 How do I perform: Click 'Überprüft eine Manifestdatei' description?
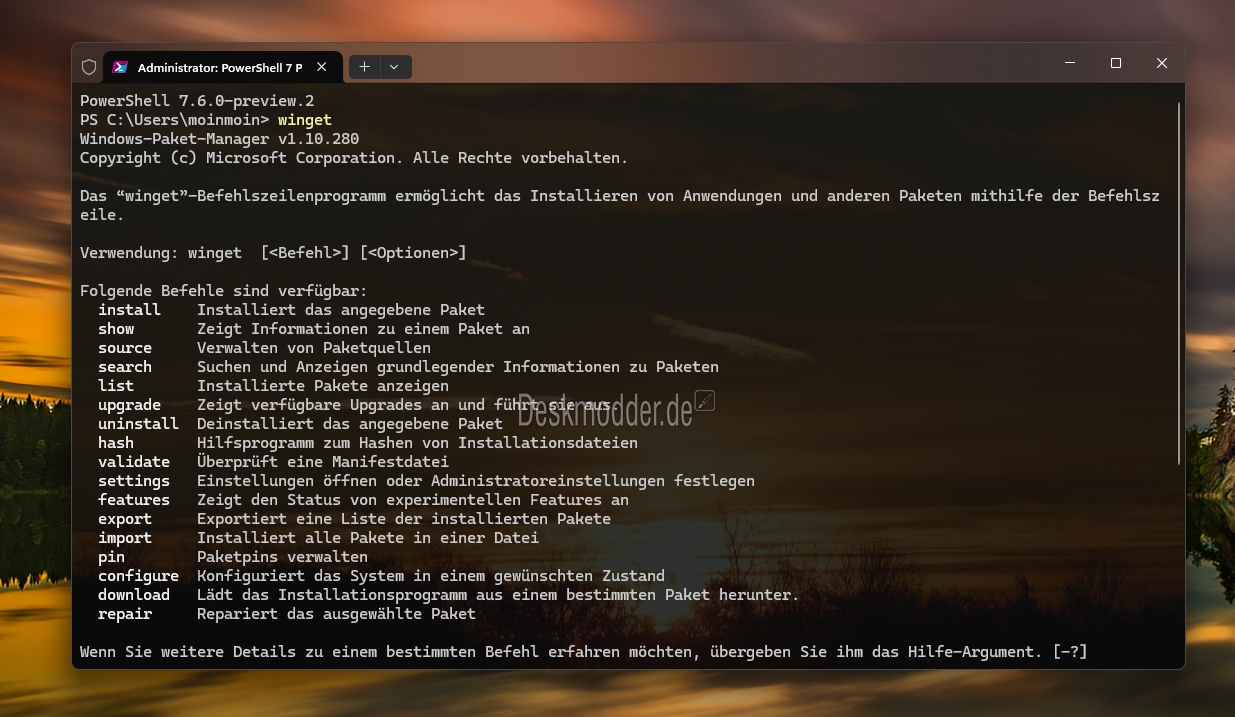pos(323,462)
